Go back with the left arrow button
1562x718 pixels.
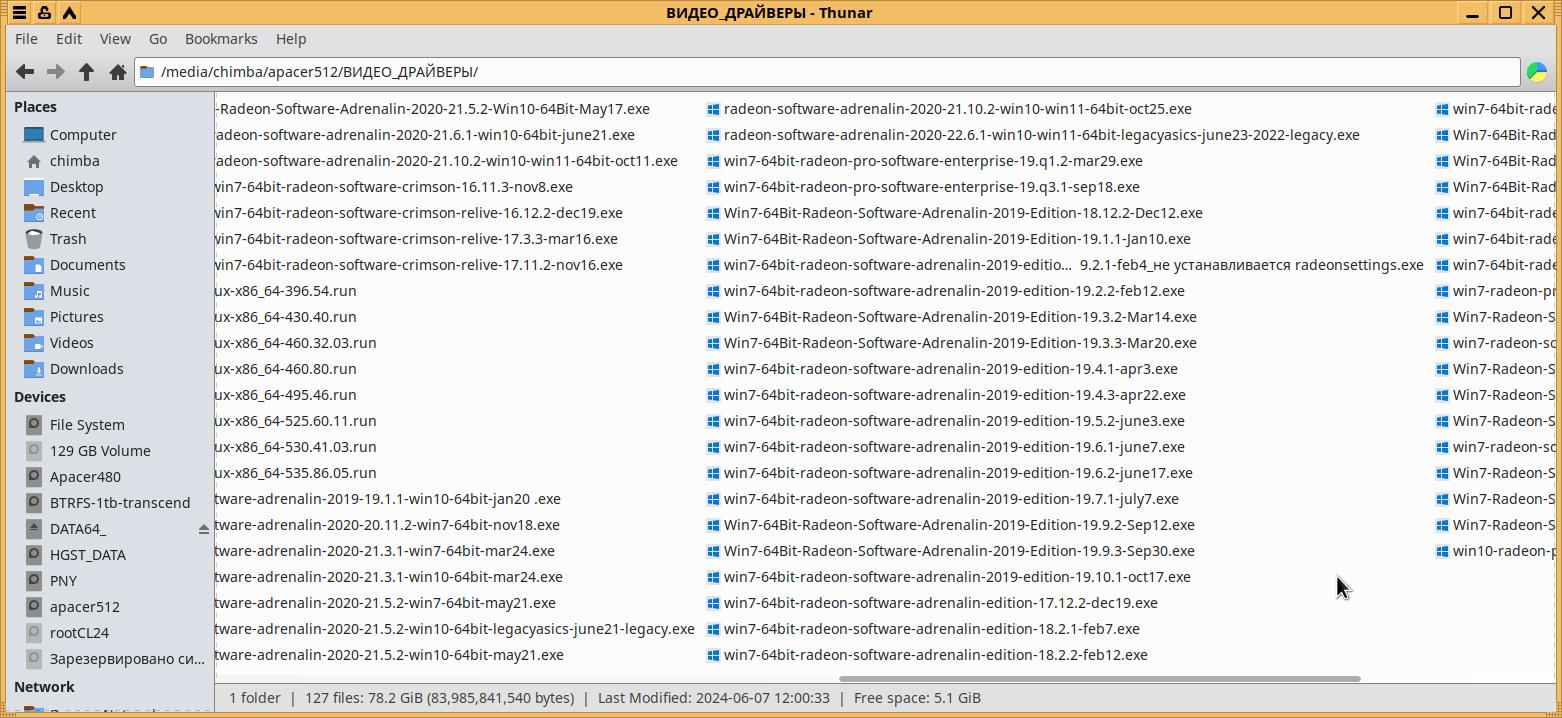point(25,72)
